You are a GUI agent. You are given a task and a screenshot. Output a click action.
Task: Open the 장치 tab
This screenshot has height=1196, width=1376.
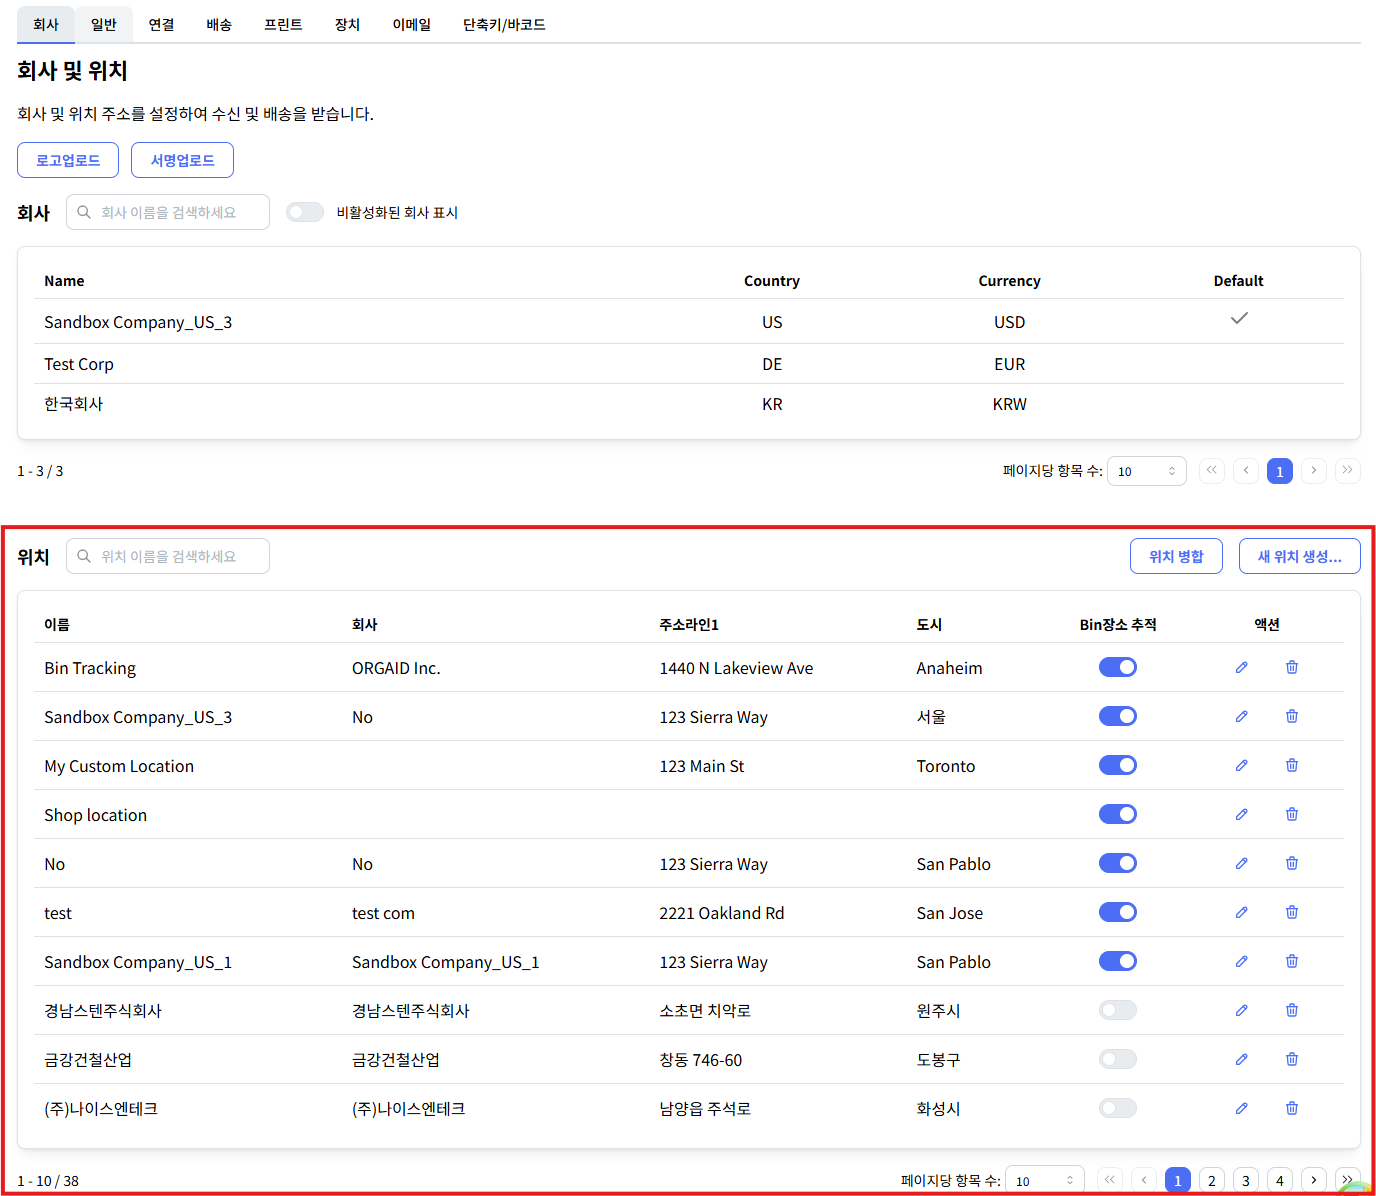click(348, 24)
